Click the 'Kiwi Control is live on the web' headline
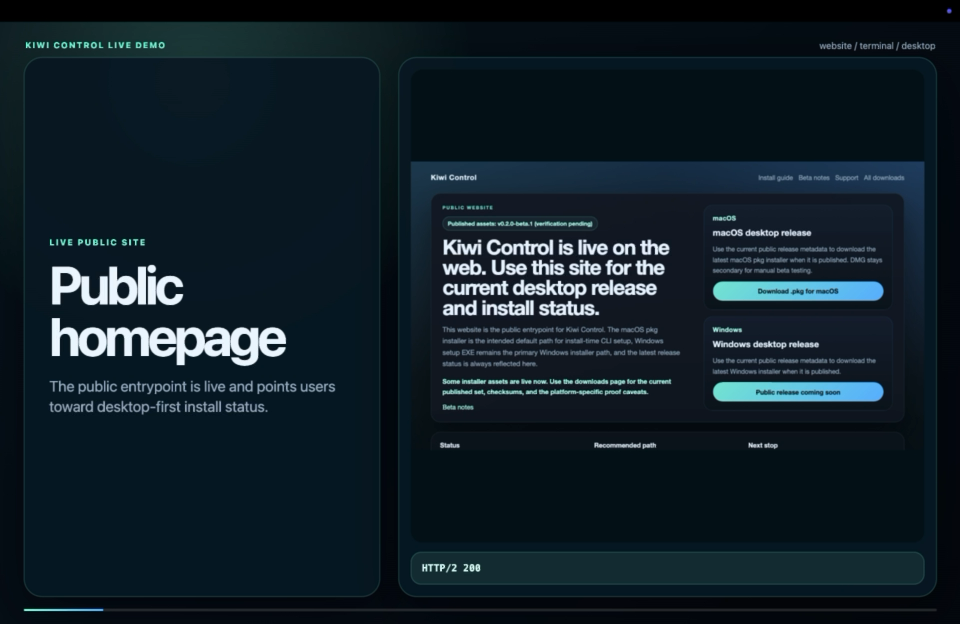Image resolution: width=960 pixels, height=624 pixels. point(556,277)
